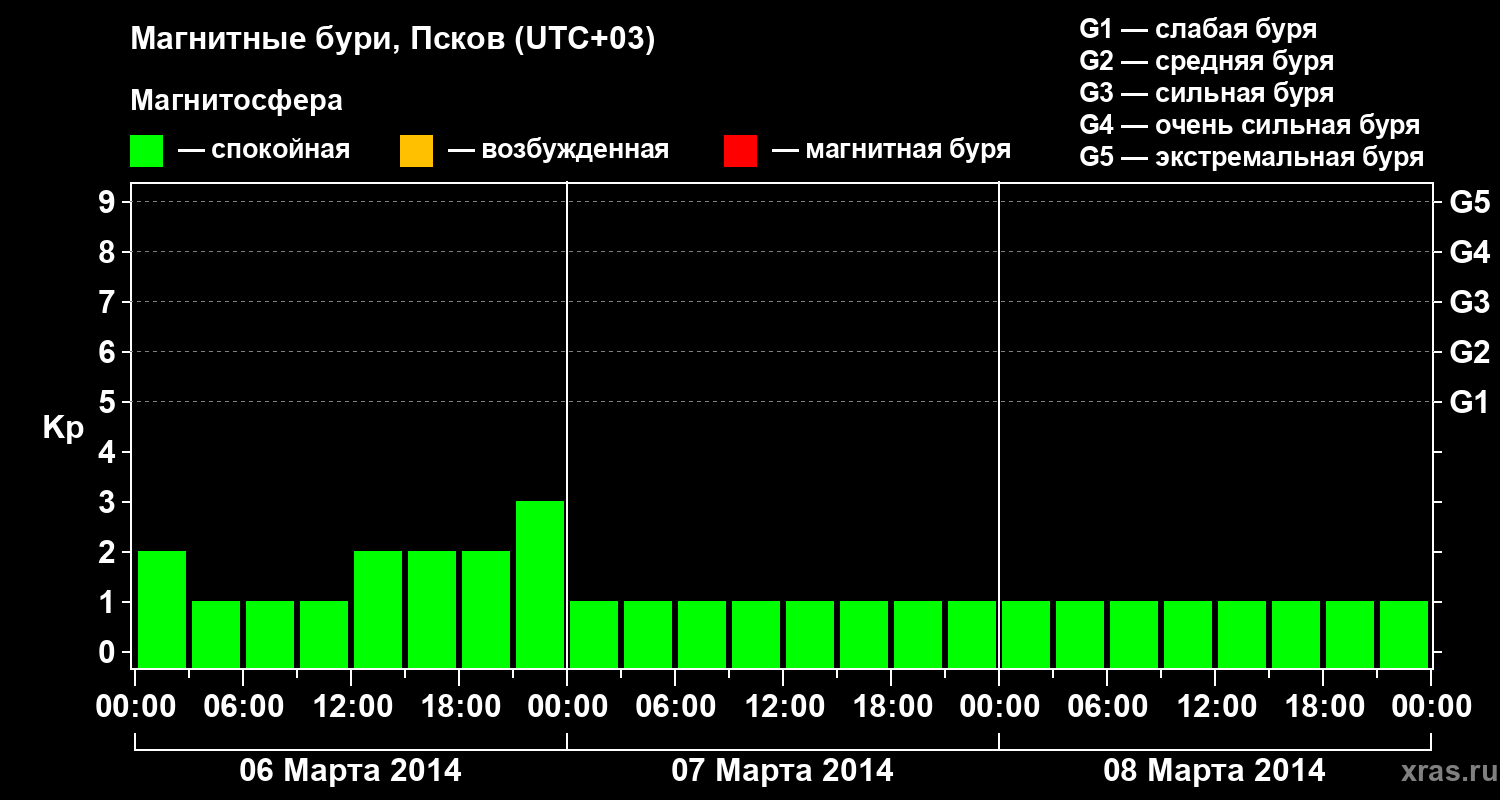1500x800 pixels.
Task: Click the tallest bar with Kp 3 on 06 March
Action: tap(540, 584)
